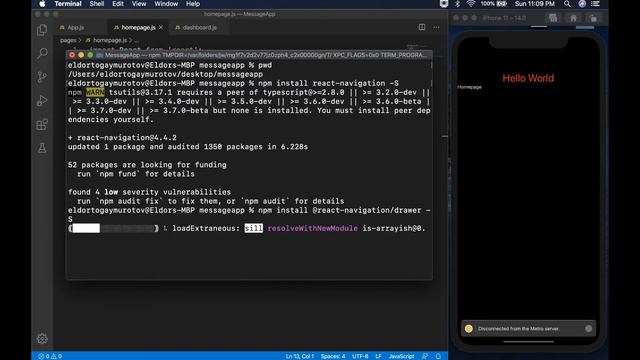Image resolution: width=640 pixels, height=360 pixels.
Task: Open notifications bell in status bar
Action: click(438, 356)
